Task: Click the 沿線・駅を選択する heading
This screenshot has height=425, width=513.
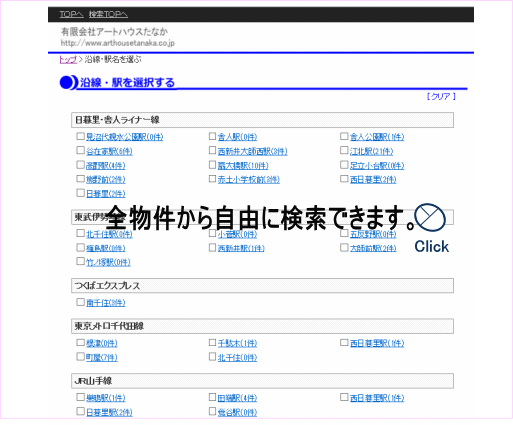Action: click(x=127, y=83)
